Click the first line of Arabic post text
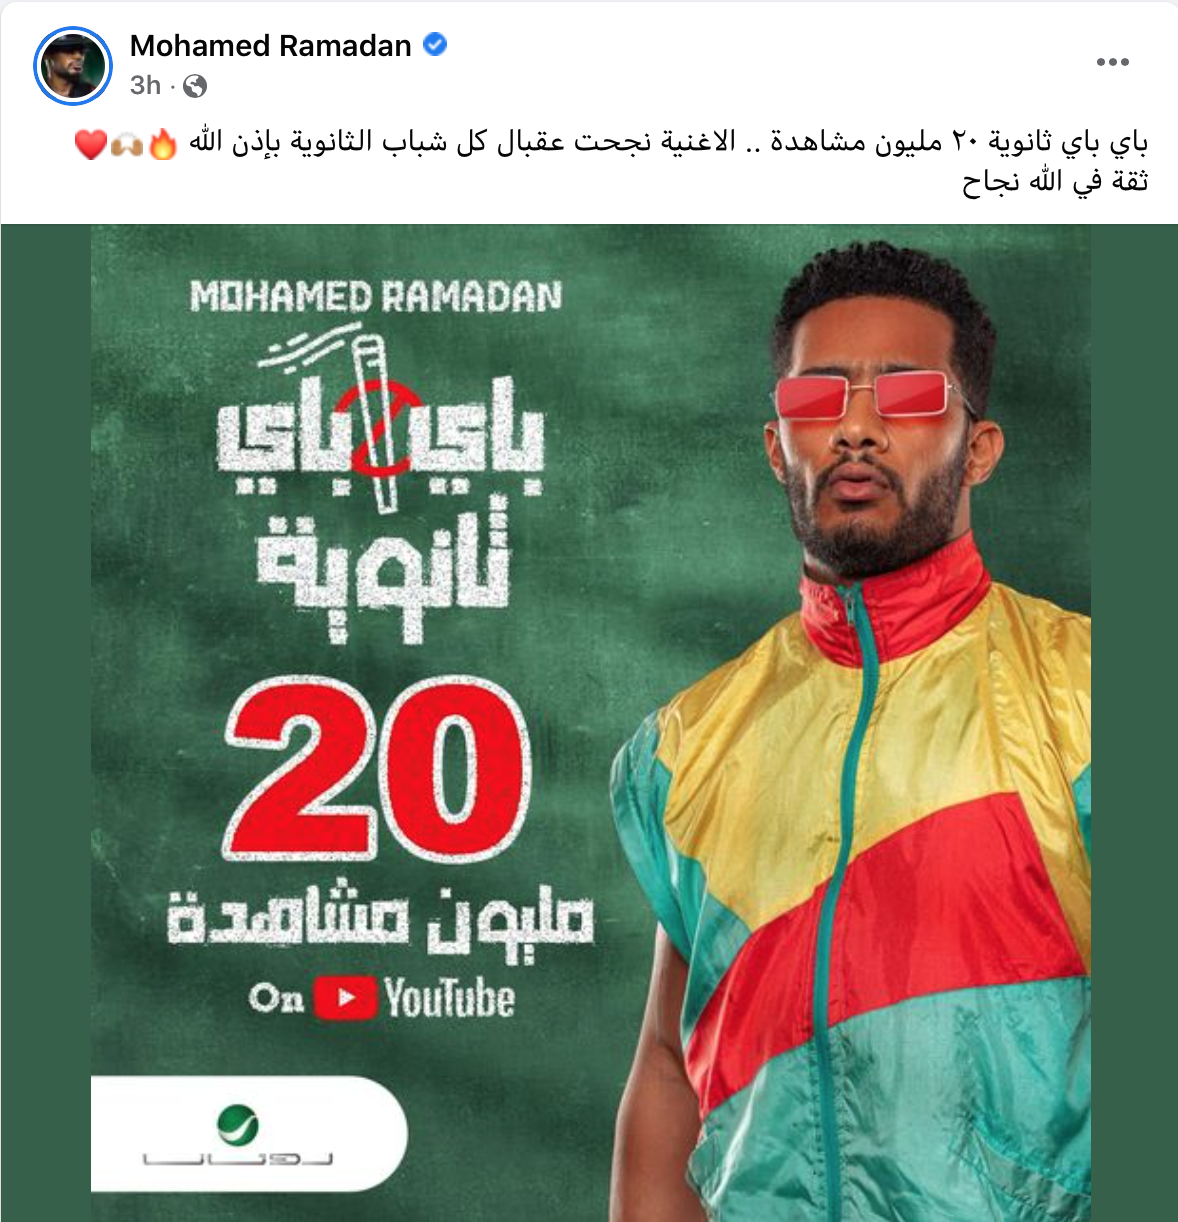Screen dimensions: 1178x1222 pyautogui.click(x=669, y=143)
